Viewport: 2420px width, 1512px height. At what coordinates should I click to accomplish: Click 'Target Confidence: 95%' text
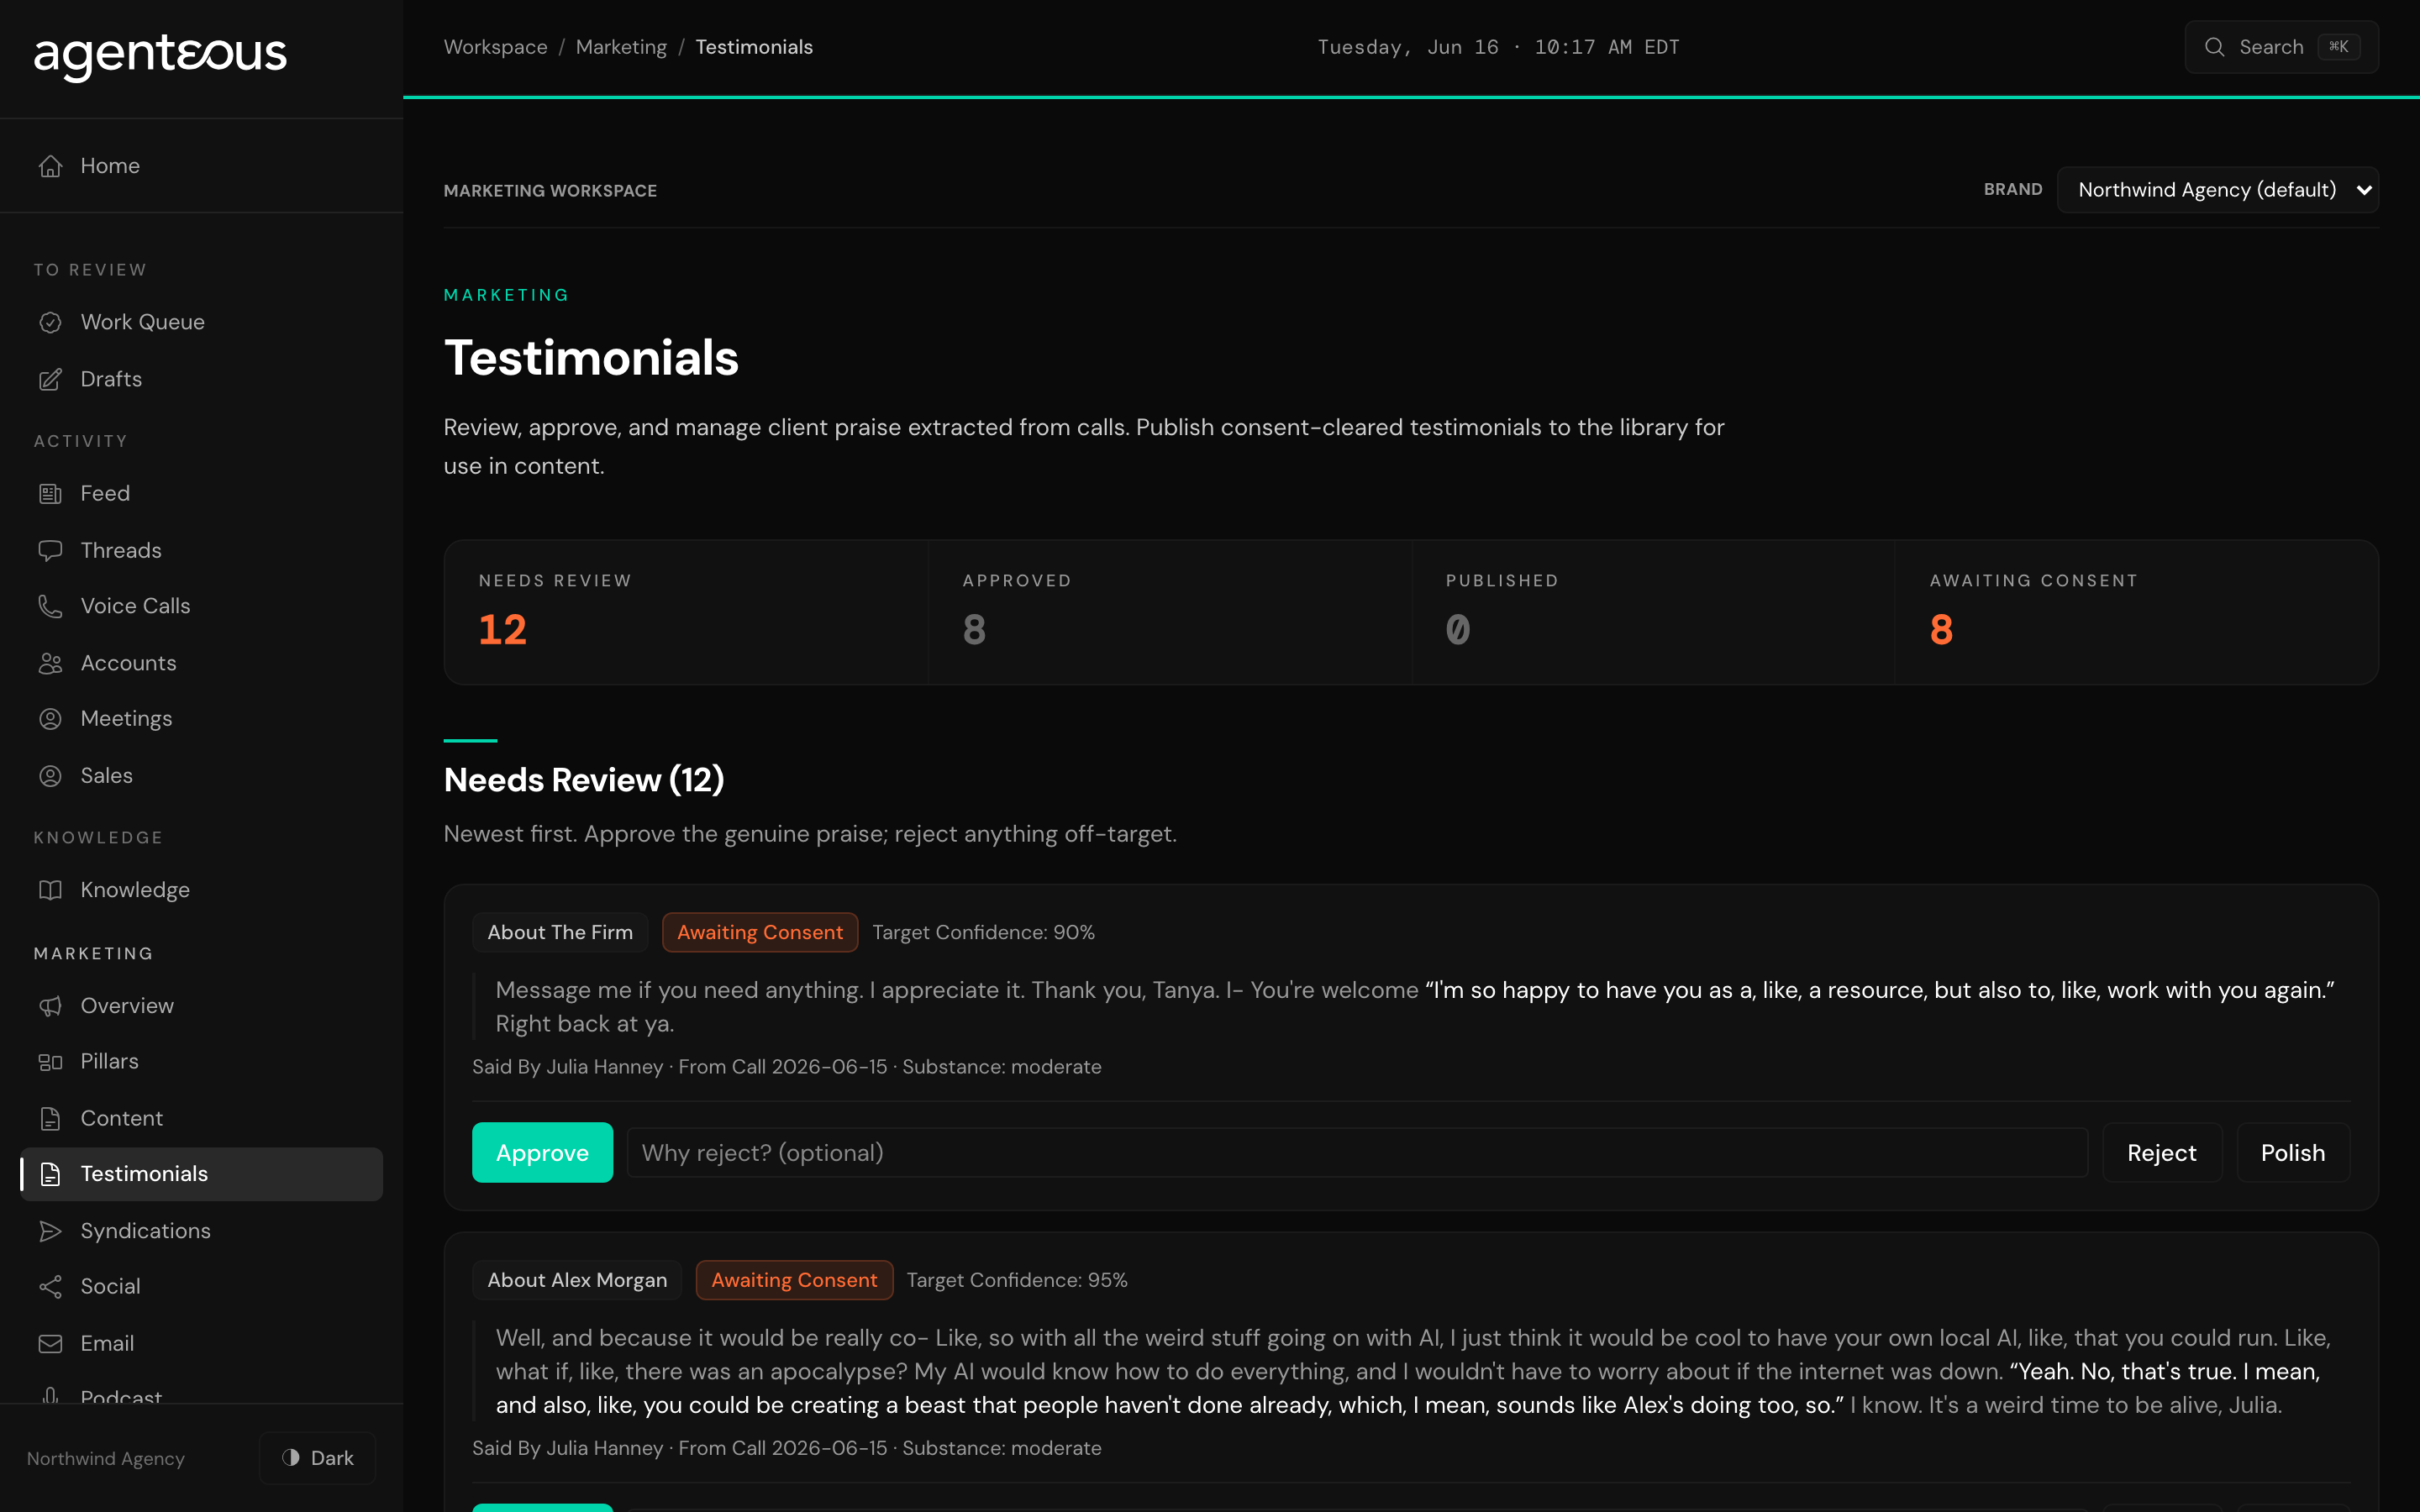pyautogui.click(x=1017, y=1280)
